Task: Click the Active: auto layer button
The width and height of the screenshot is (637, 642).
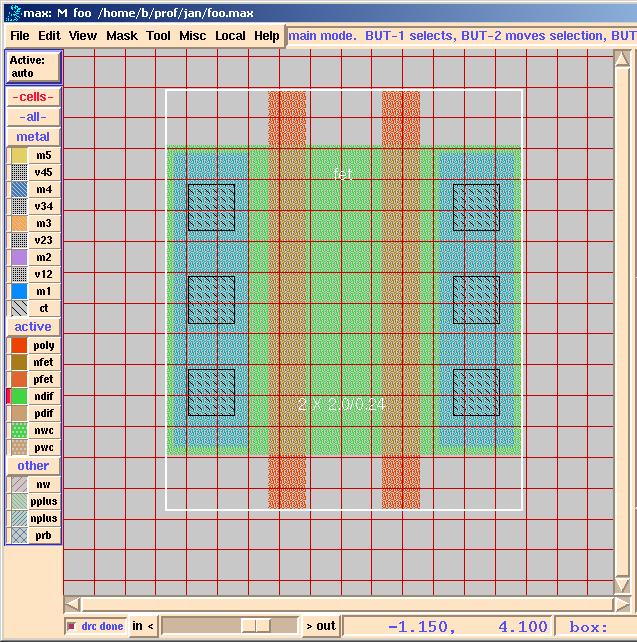Action: coord(33,67)
